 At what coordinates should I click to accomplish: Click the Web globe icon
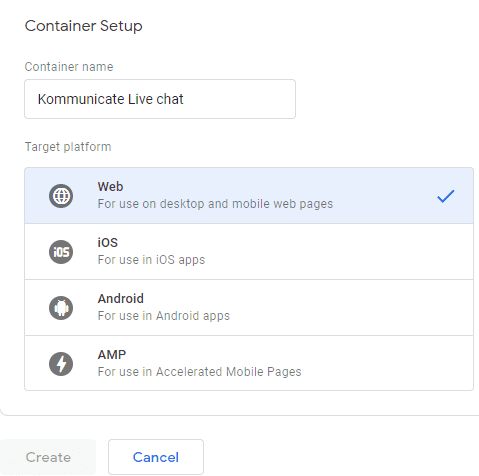pyautogui.click(x=61, y=196)
